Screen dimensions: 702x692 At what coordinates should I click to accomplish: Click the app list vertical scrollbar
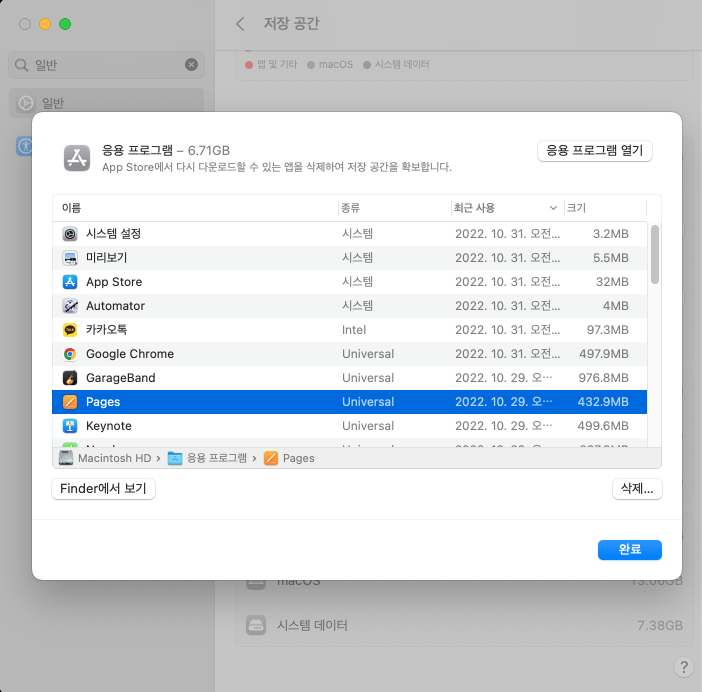(x=655, y=255)
